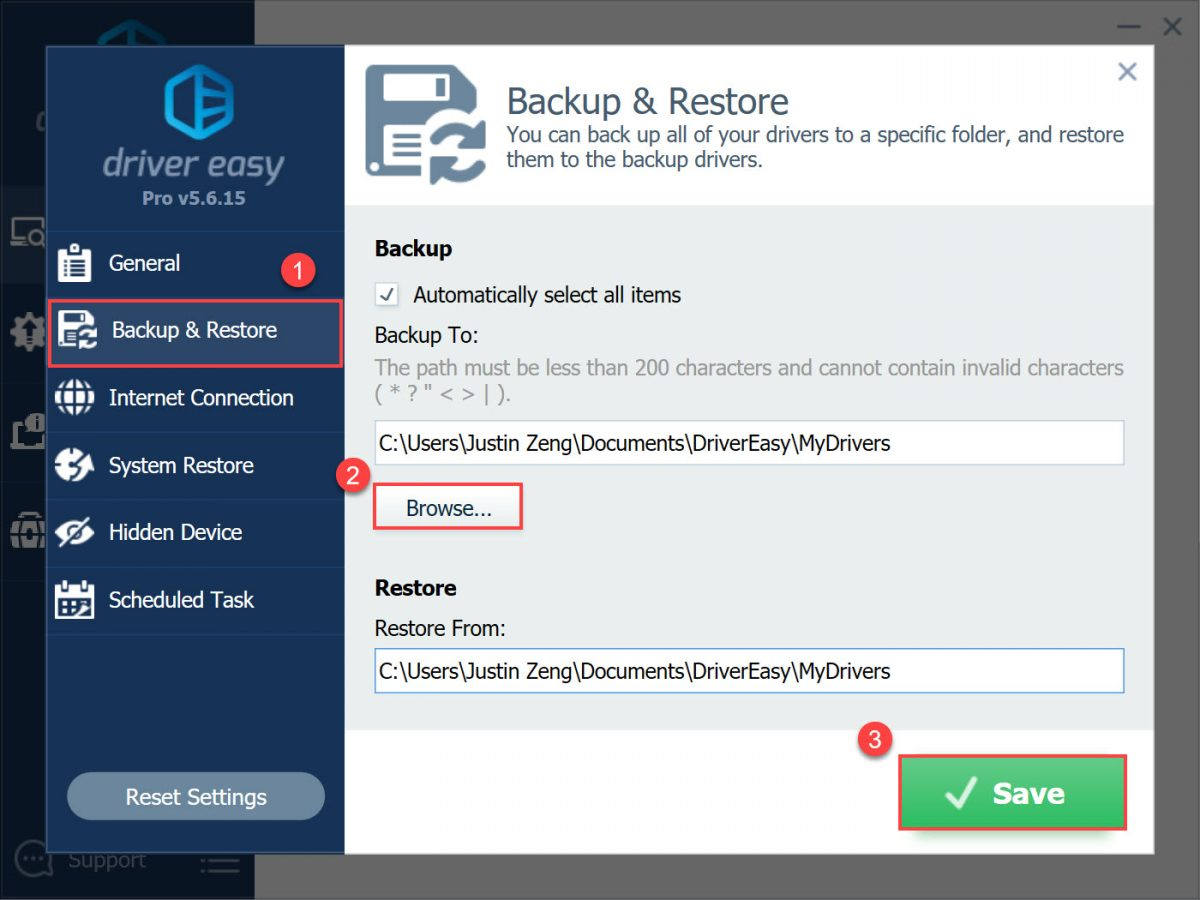Open the General settings section
This screenshot has width=1200, height=900.
click(x=195, y=264)
